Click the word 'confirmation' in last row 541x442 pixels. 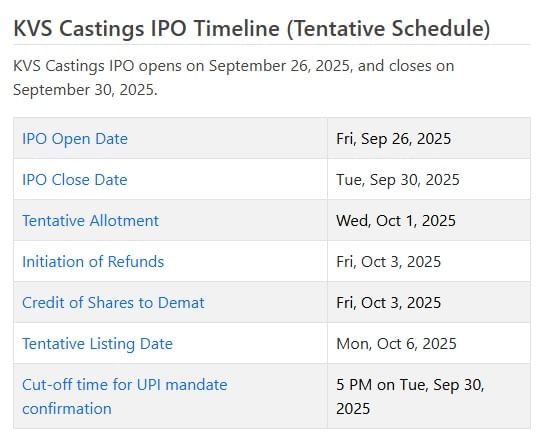[67, 409]
